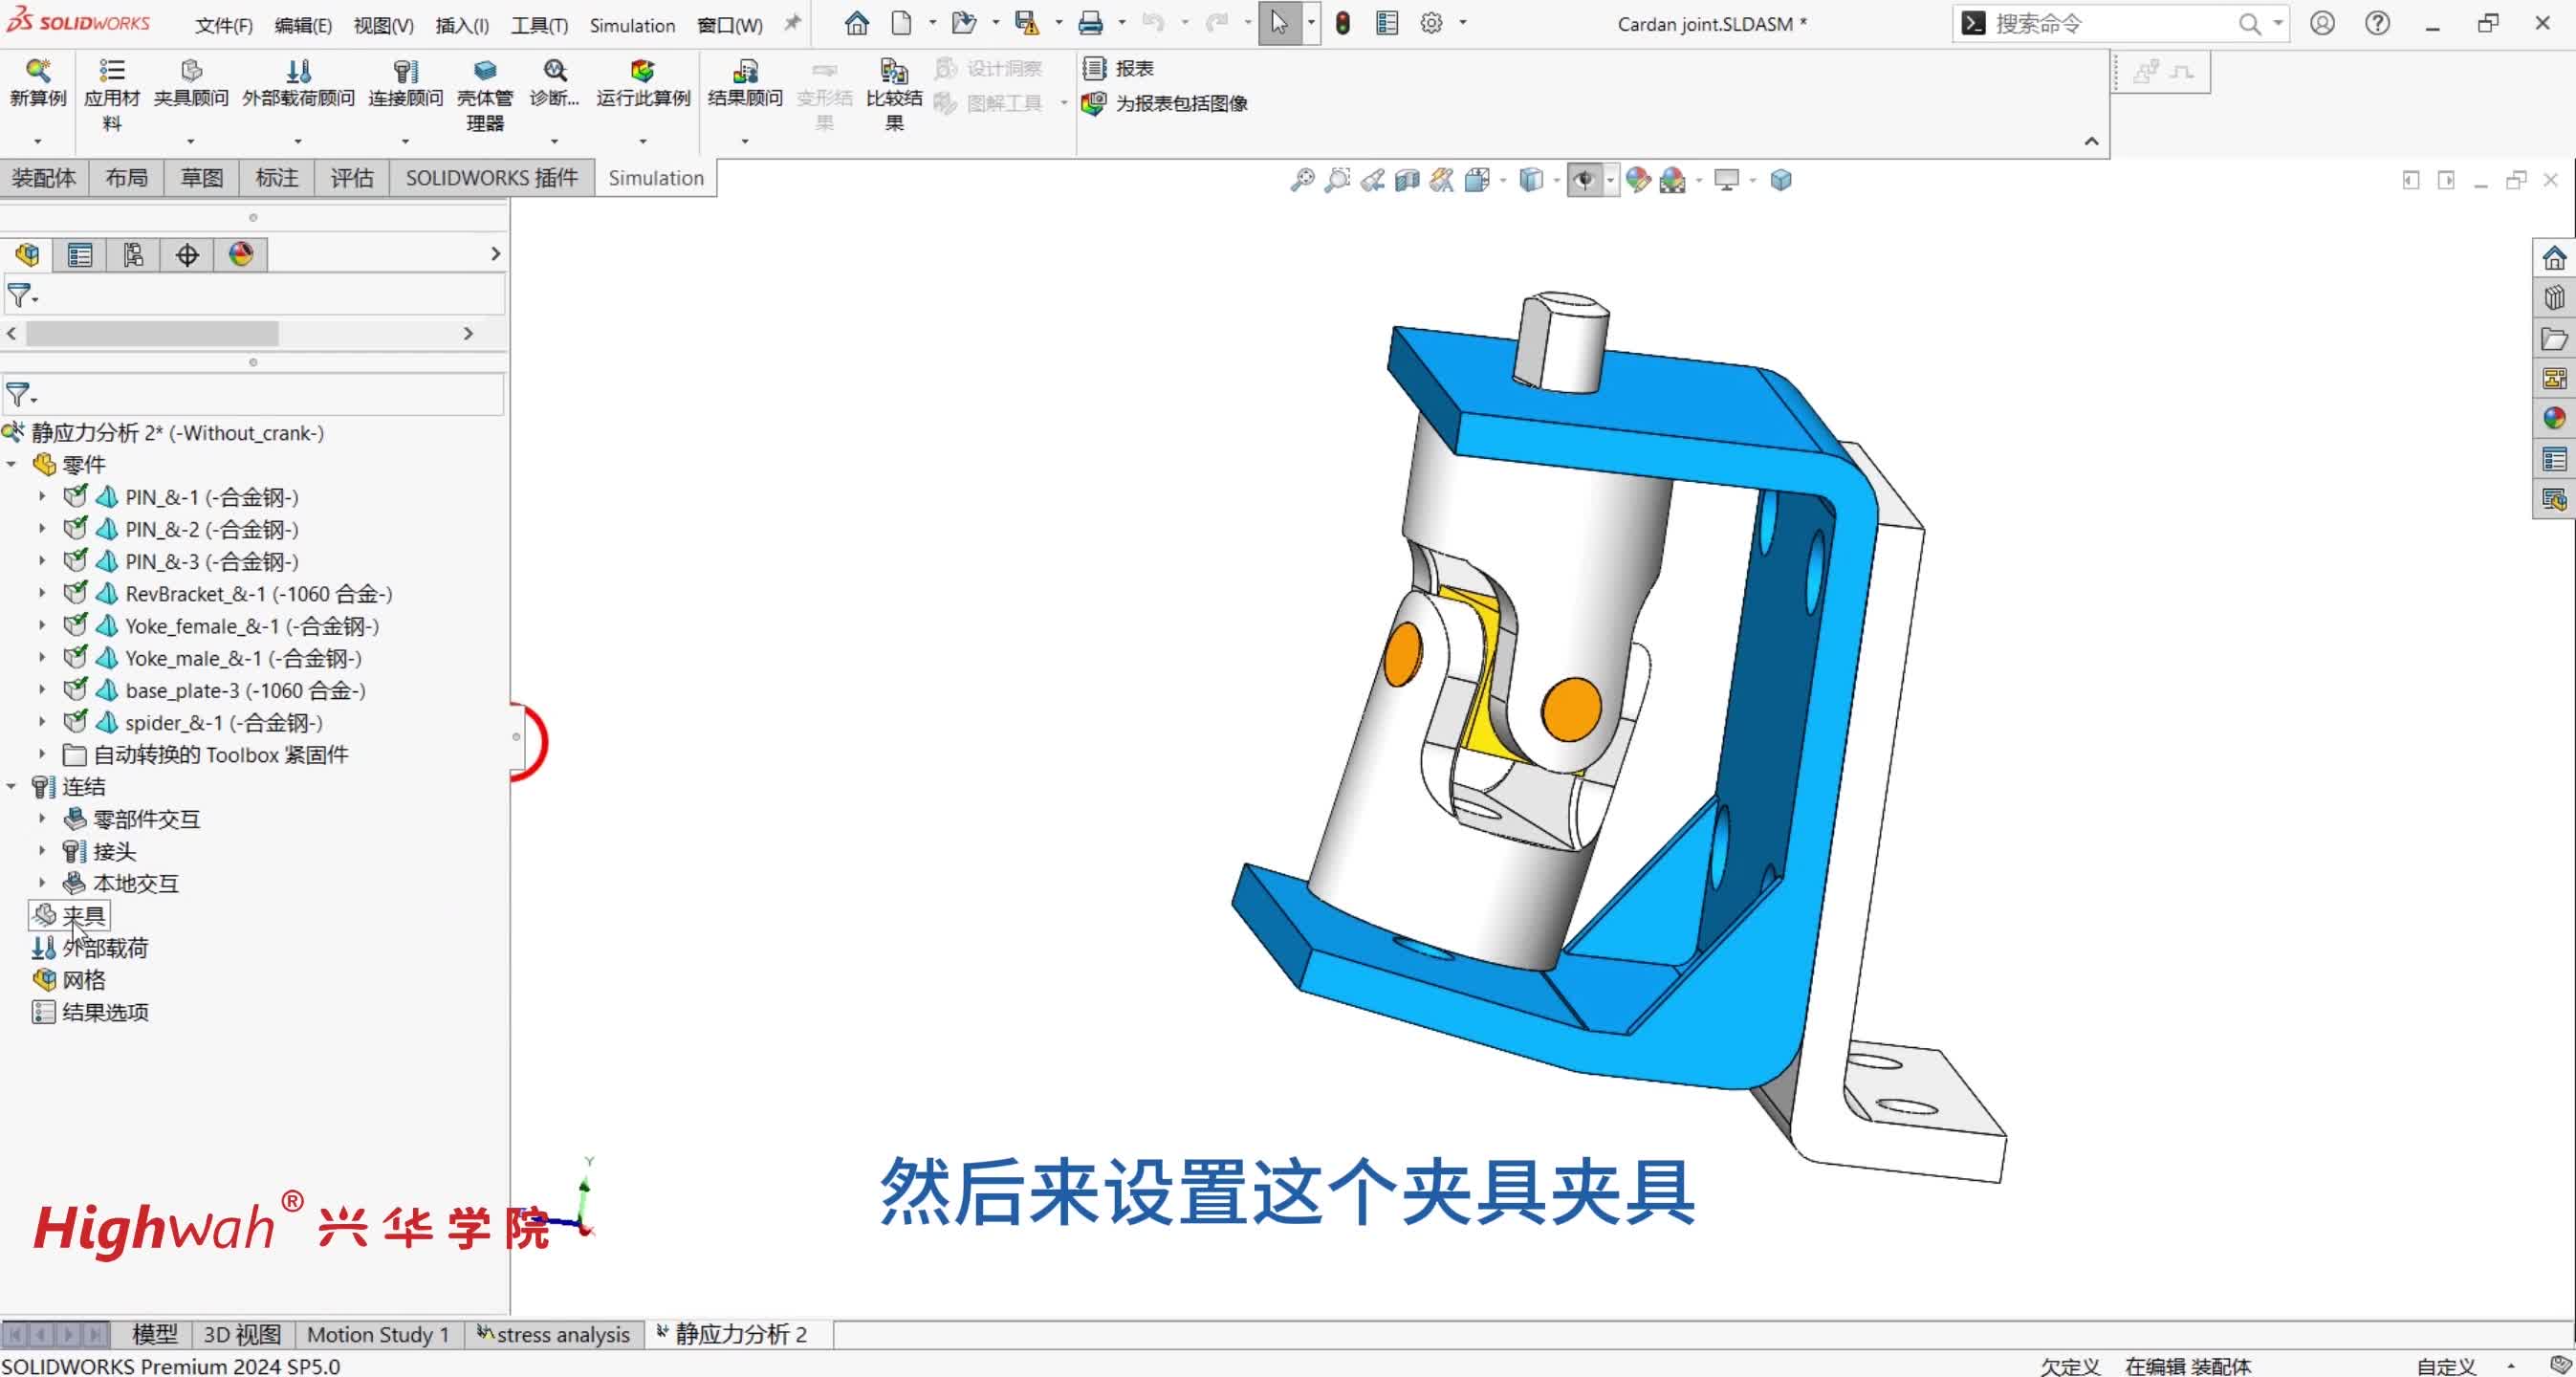
Task: Toggle the section view in heads-up toolbar
Action: click(1407, 180)
